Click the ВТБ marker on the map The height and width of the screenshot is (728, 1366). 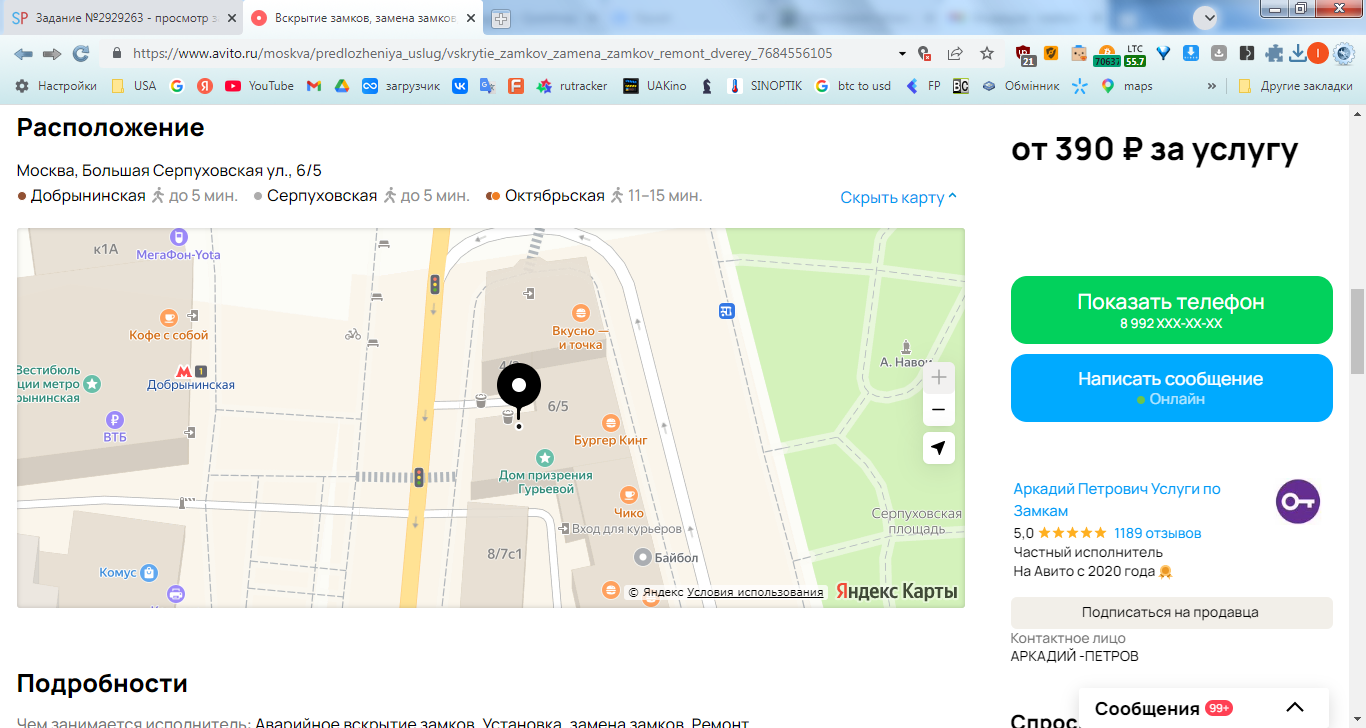(x=116, y=419)
